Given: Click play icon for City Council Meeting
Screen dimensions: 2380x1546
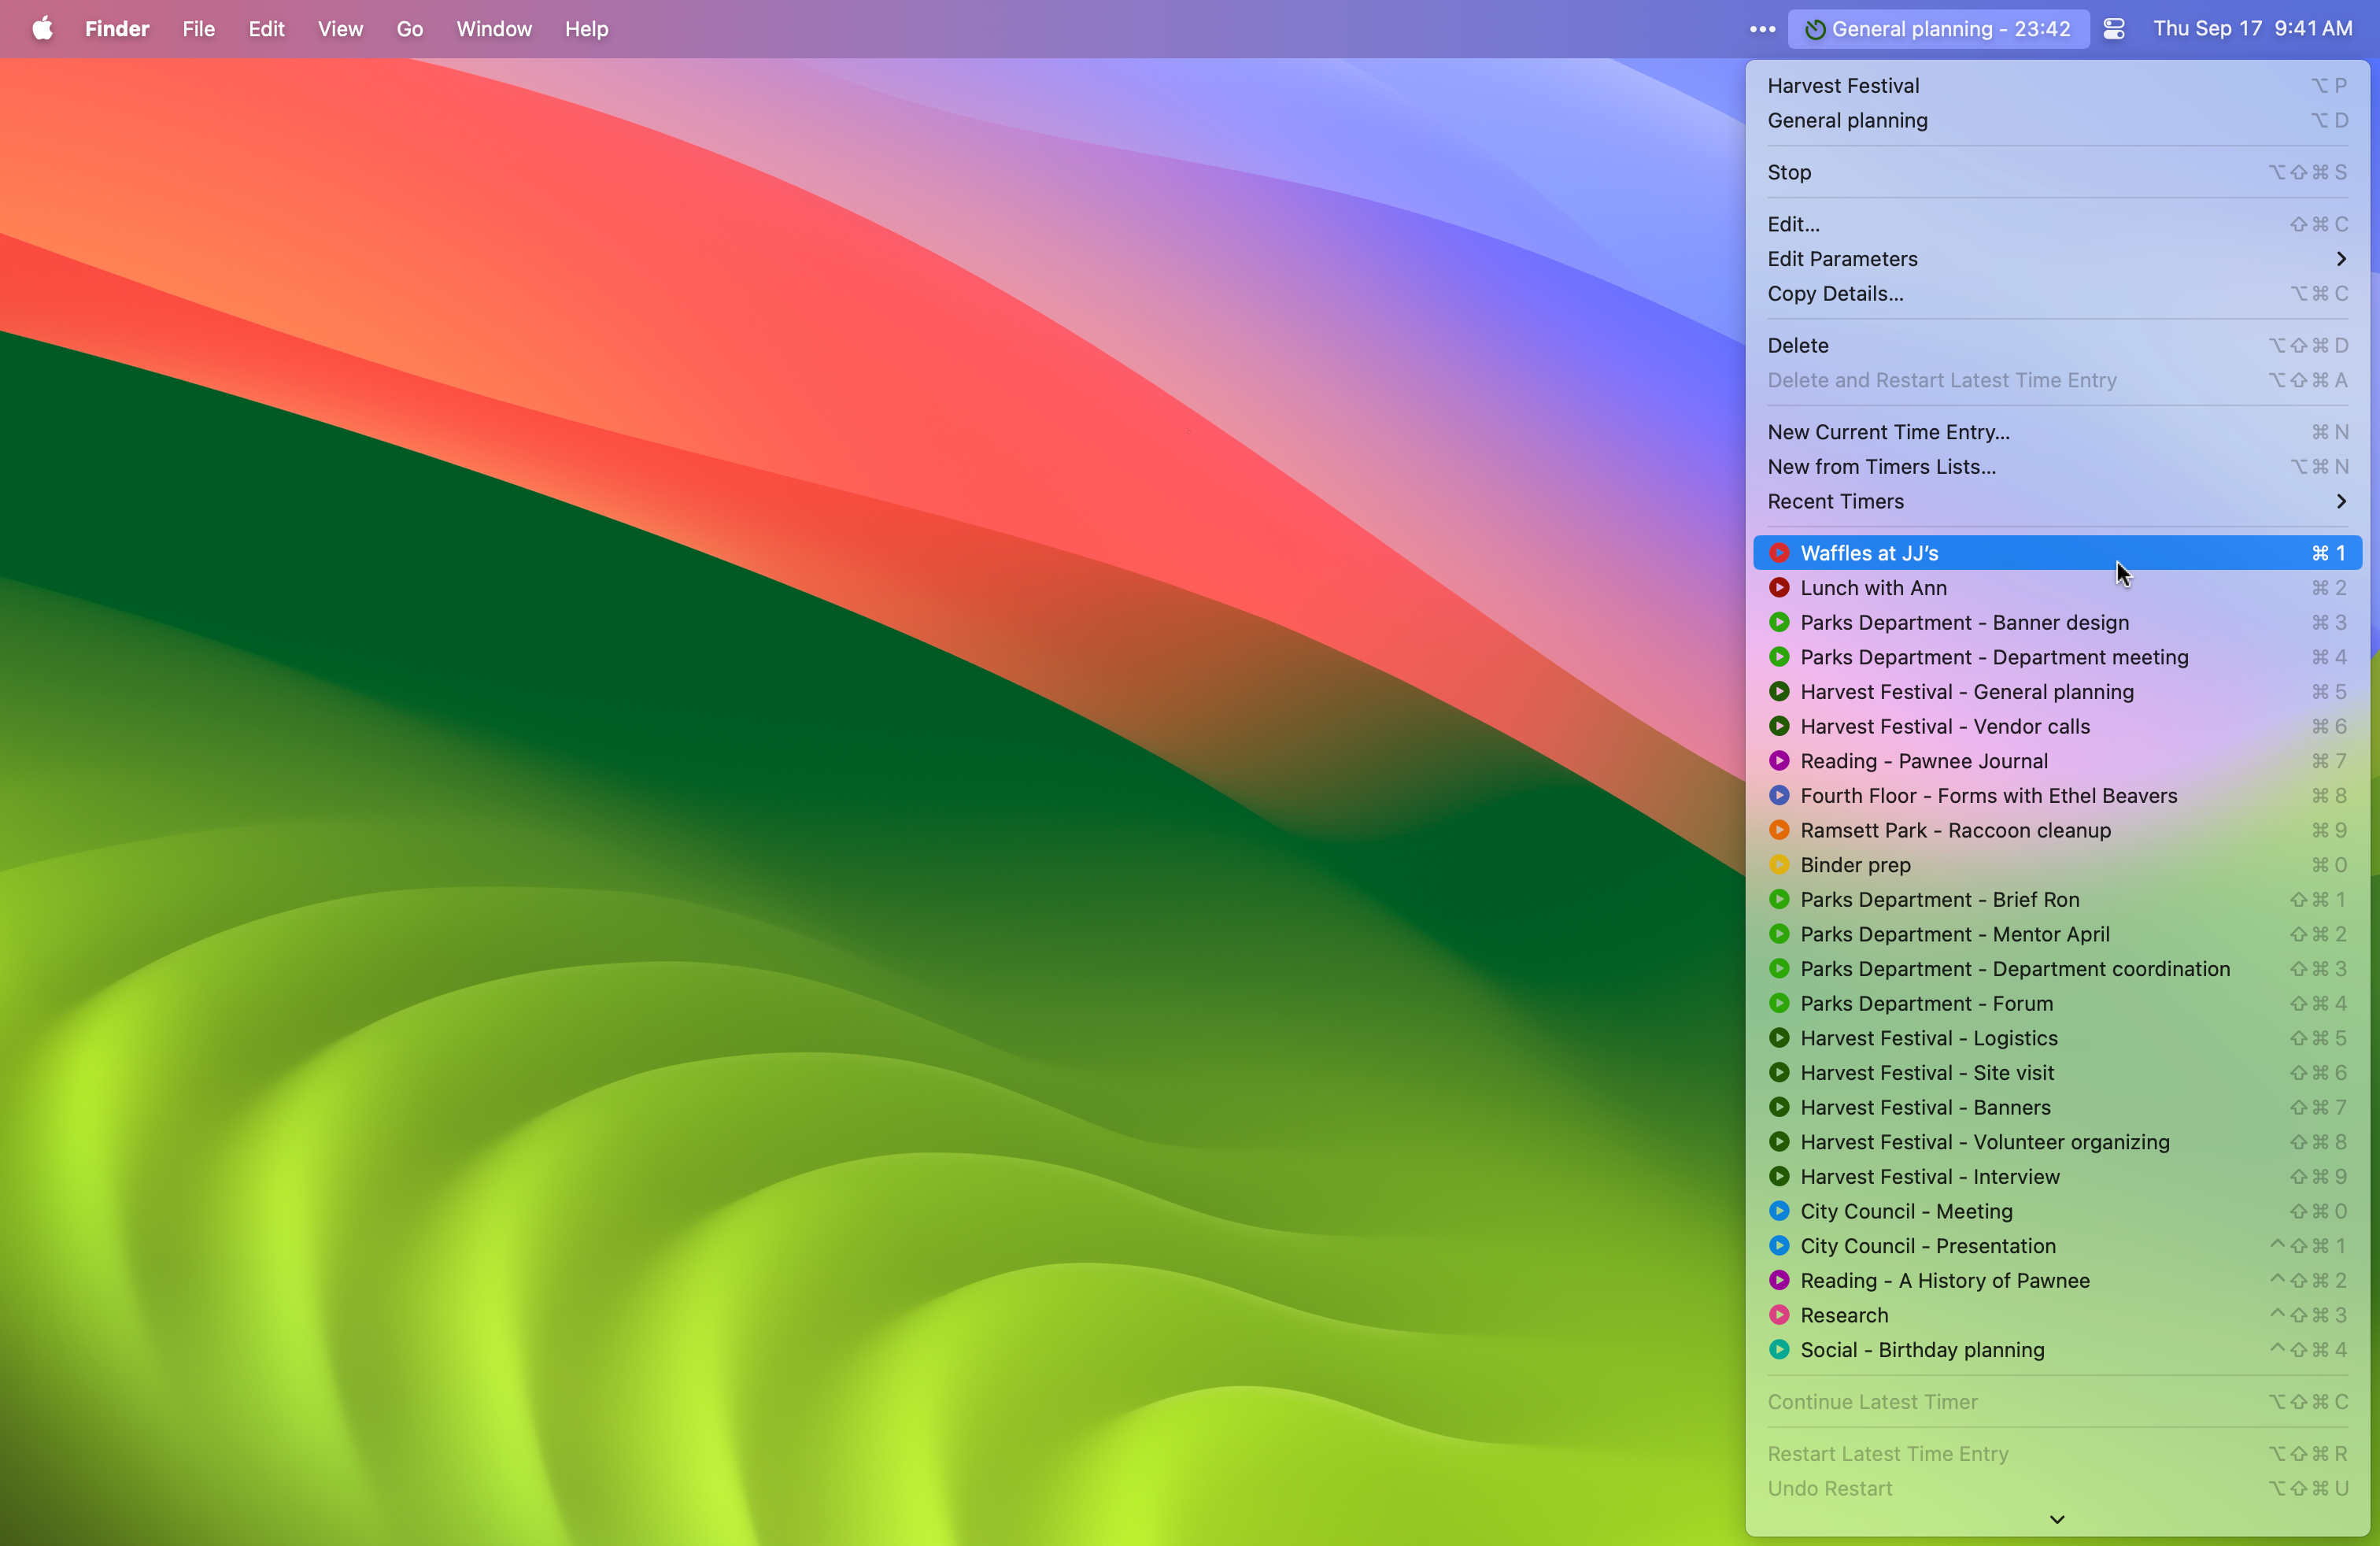Looking at the screenshot, I should point(1778,1211).
